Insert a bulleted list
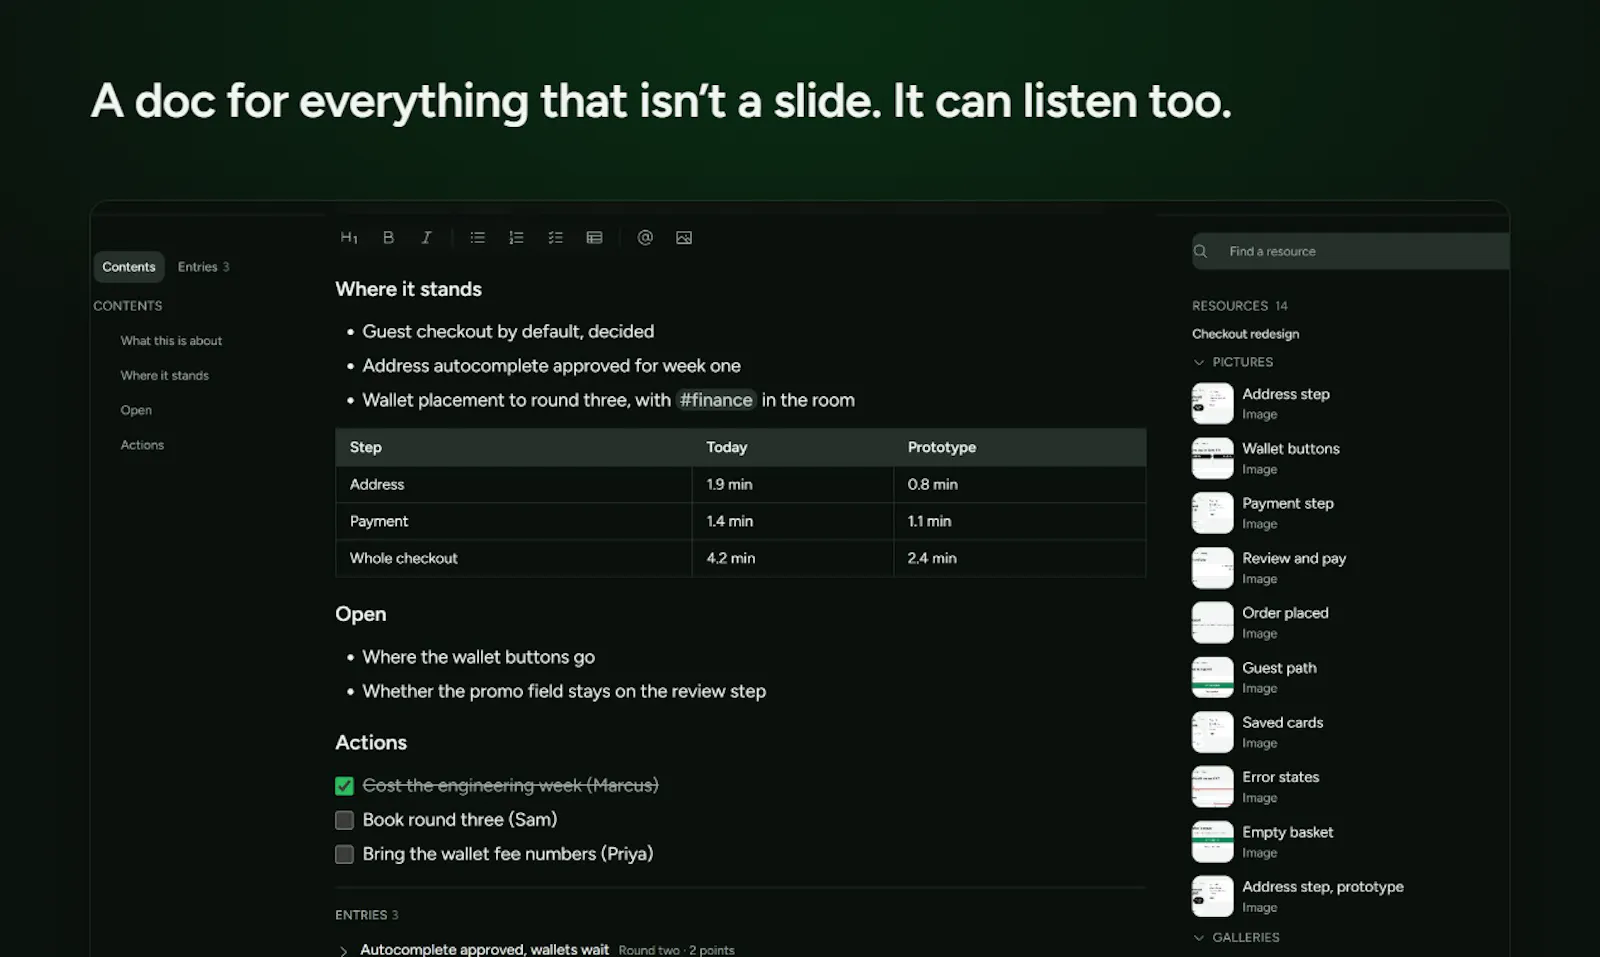 (x=477, y=238)
